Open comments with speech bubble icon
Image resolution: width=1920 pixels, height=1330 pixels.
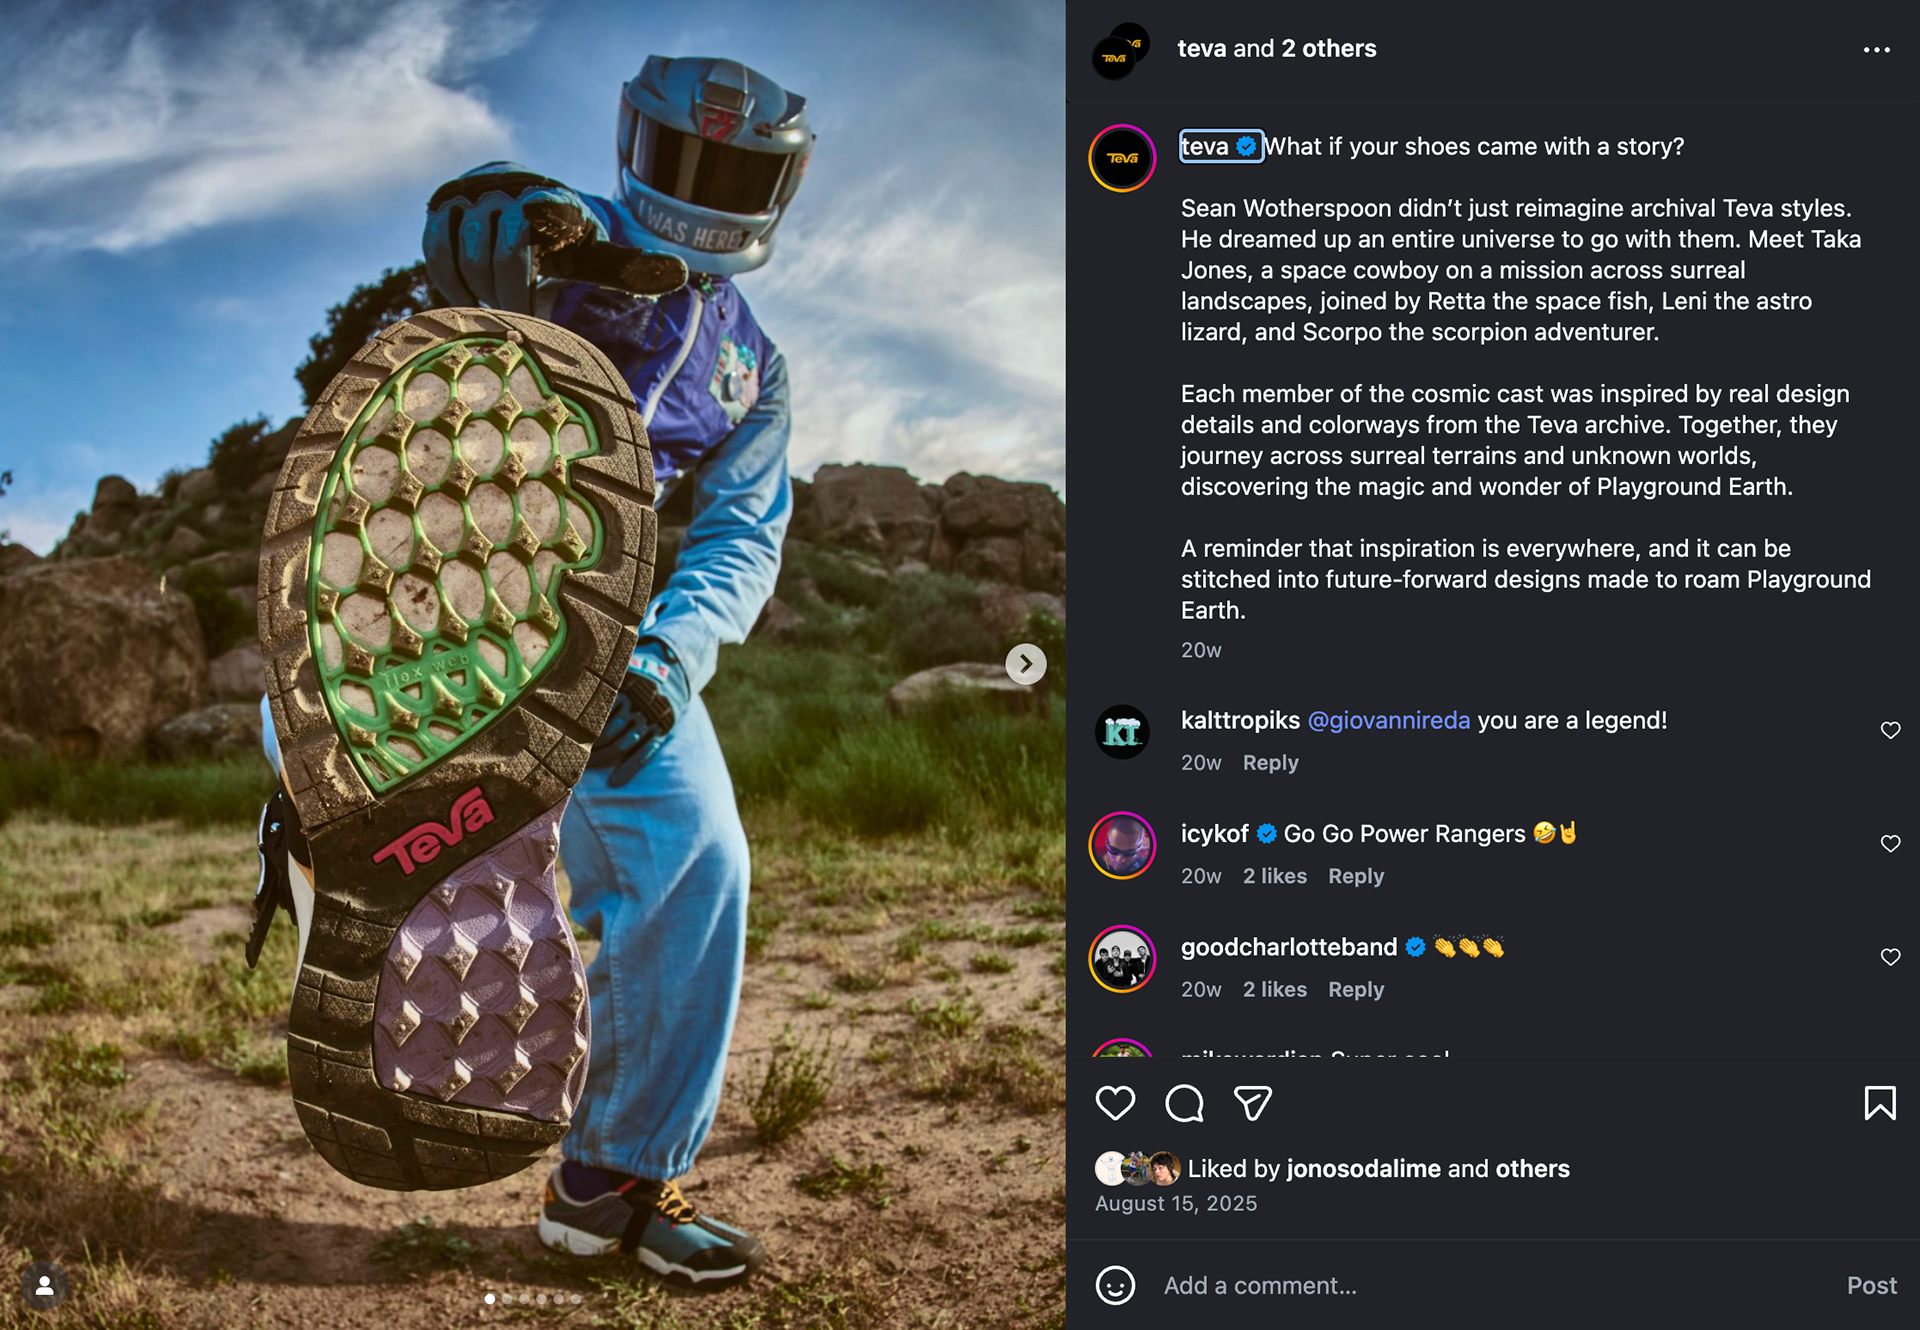pyautogui.click(x=1184, y=1103)
